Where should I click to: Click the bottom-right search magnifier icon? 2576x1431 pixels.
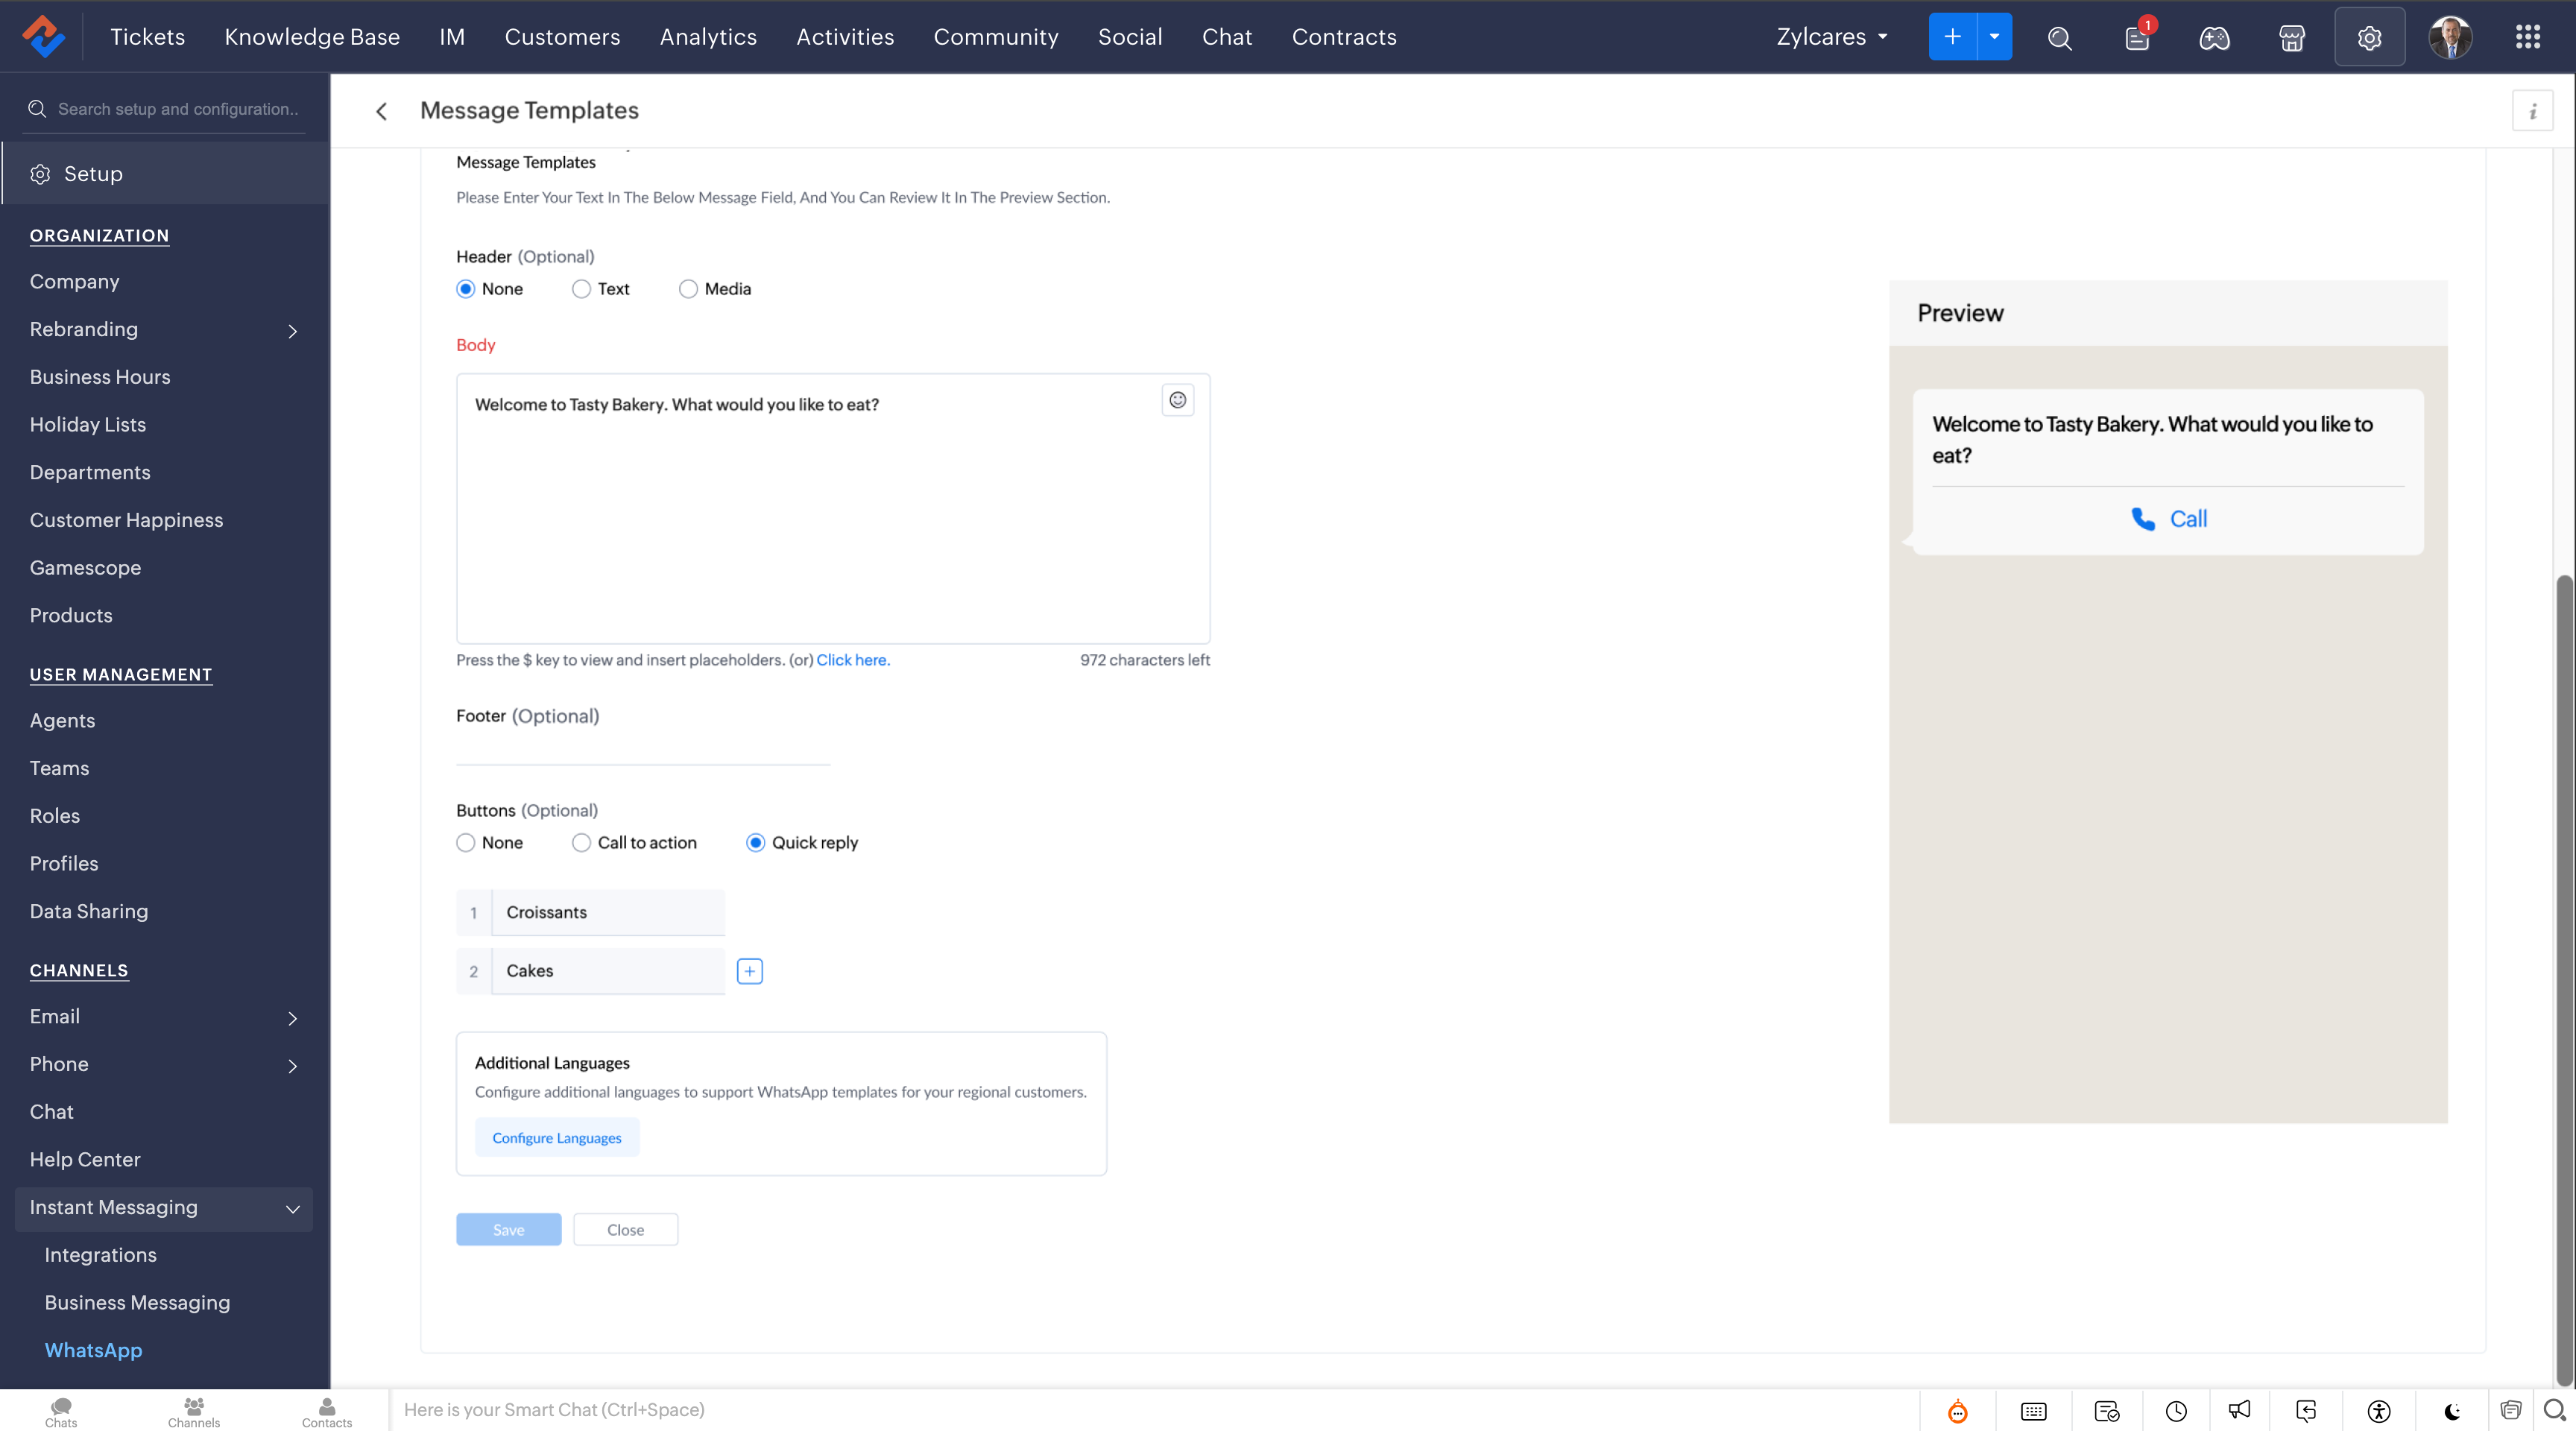click(x=2555, y=1410)
